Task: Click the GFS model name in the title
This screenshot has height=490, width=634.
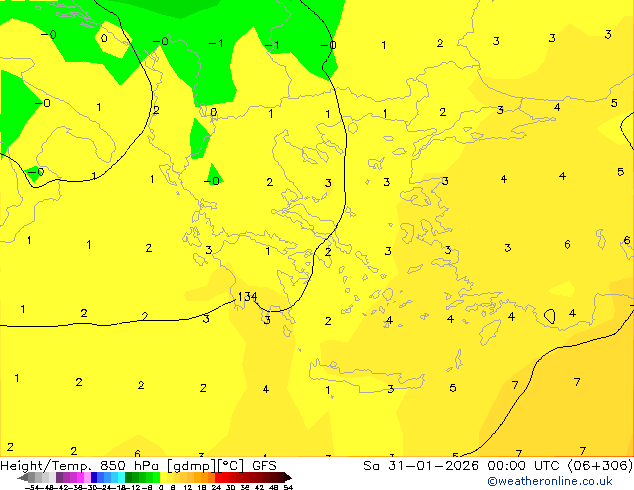Action: (x=264, y=466)
